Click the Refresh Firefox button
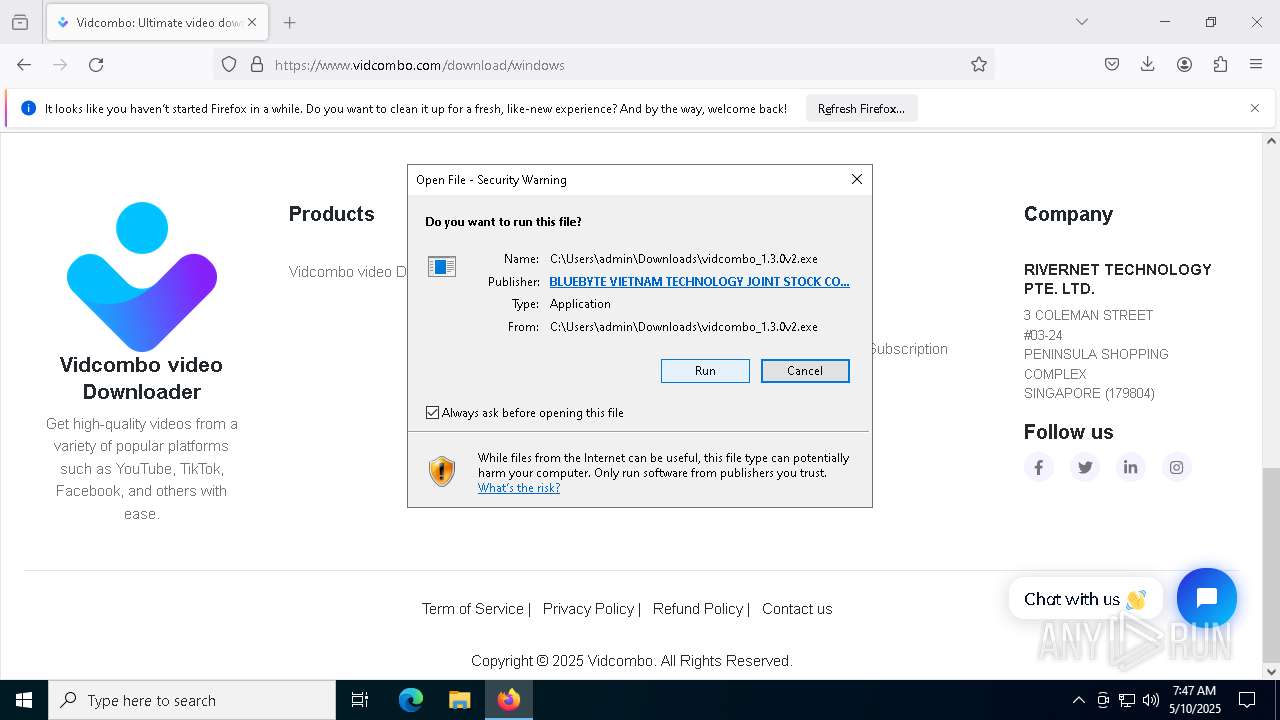1280x720 pixels. (861, 109)
